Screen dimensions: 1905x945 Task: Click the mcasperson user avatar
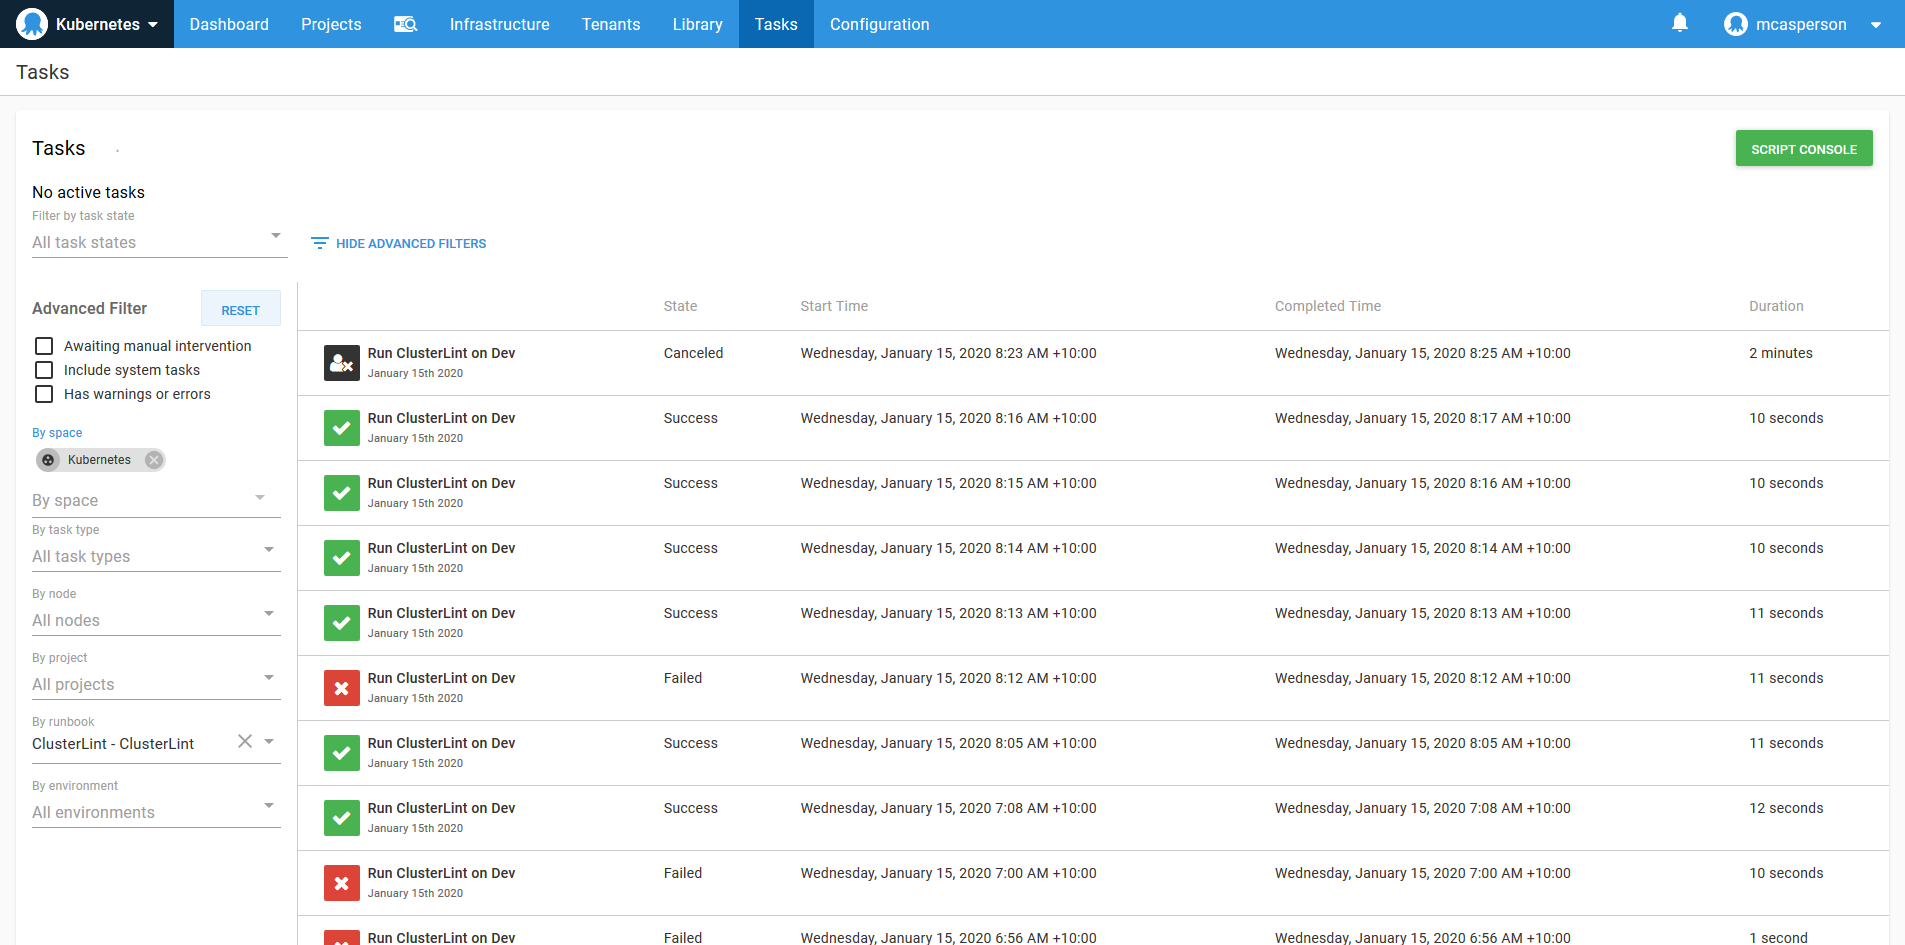(x=1736, y=23)
